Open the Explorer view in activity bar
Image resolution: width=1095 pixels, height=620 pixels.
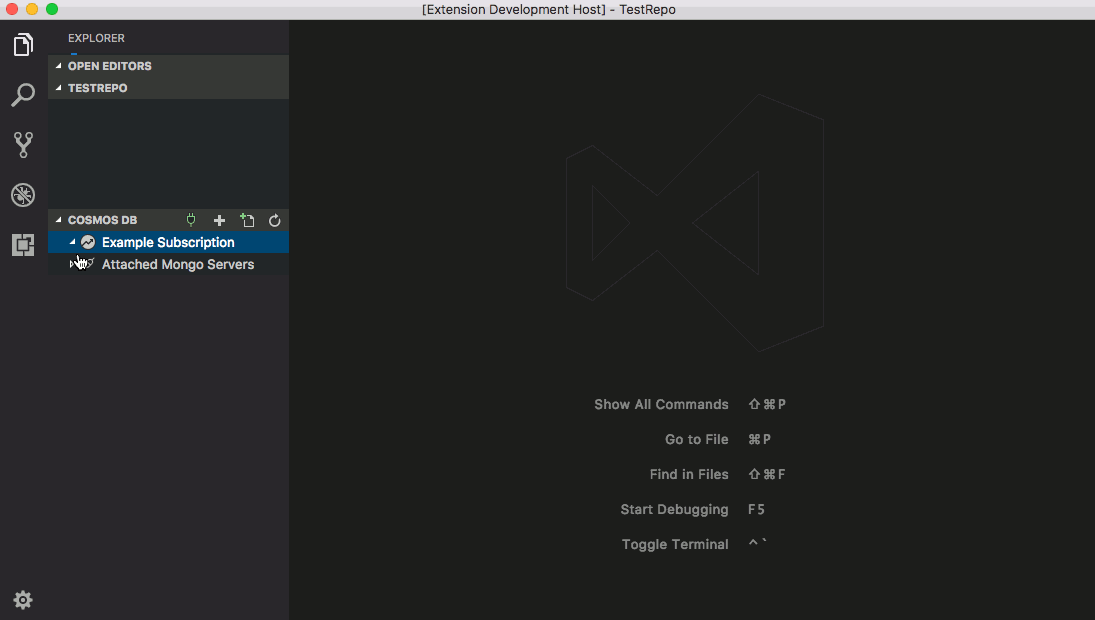pyautogui.click(x=23, y=45)
